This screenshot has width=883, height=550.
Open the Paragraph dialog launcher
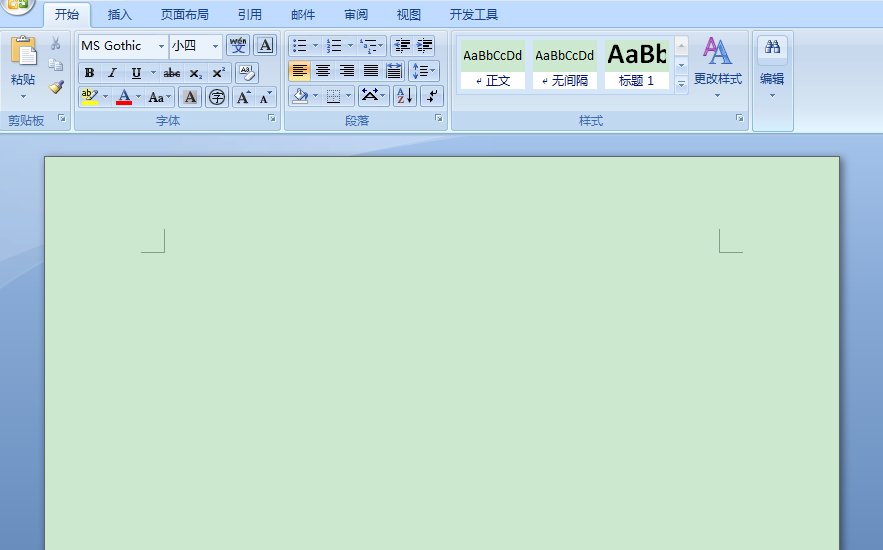[x=438, y=118]
